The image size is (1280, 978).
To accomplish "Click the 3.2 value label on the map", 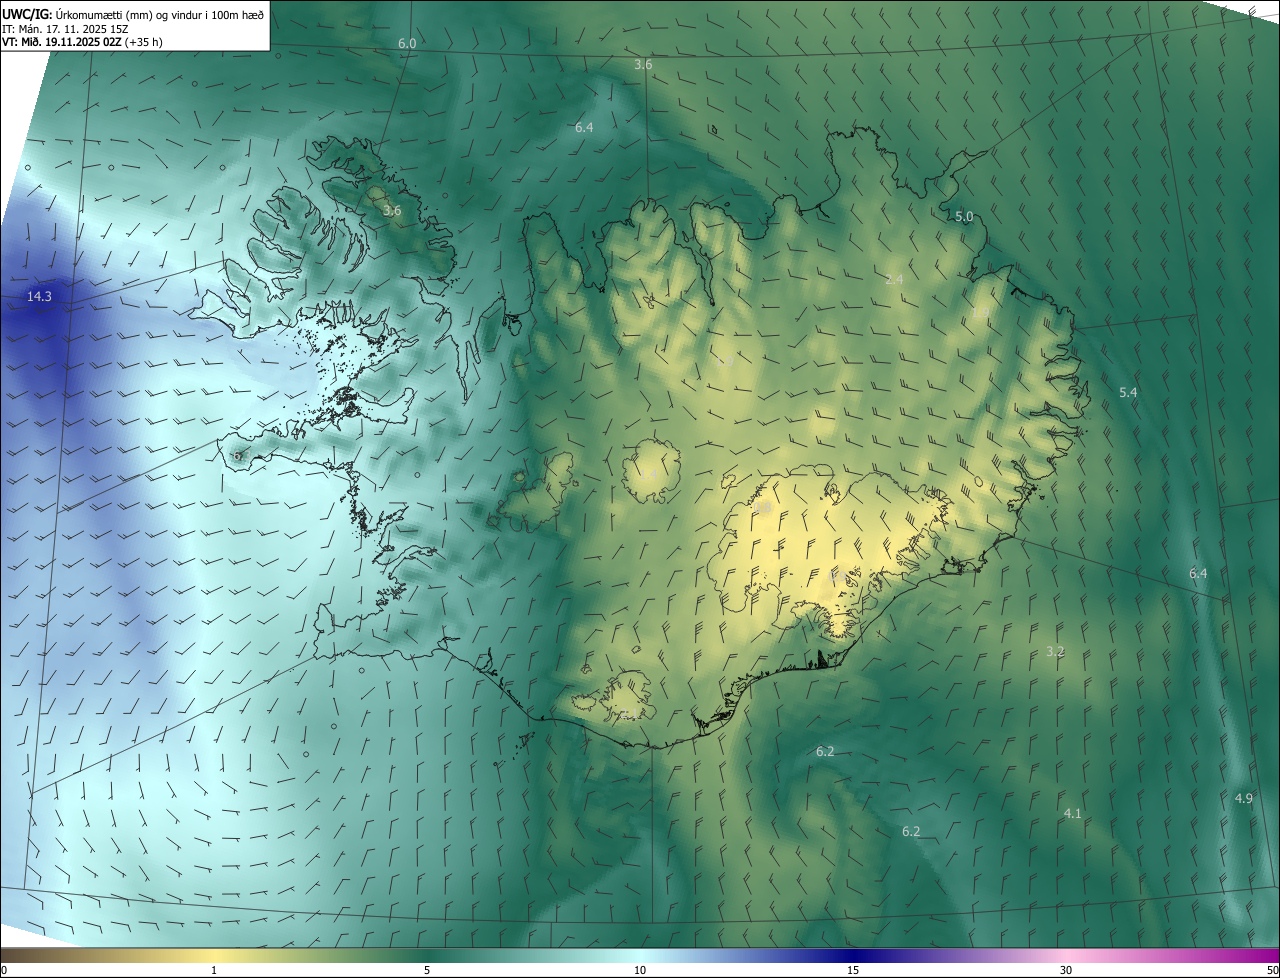I will 1055,651.
